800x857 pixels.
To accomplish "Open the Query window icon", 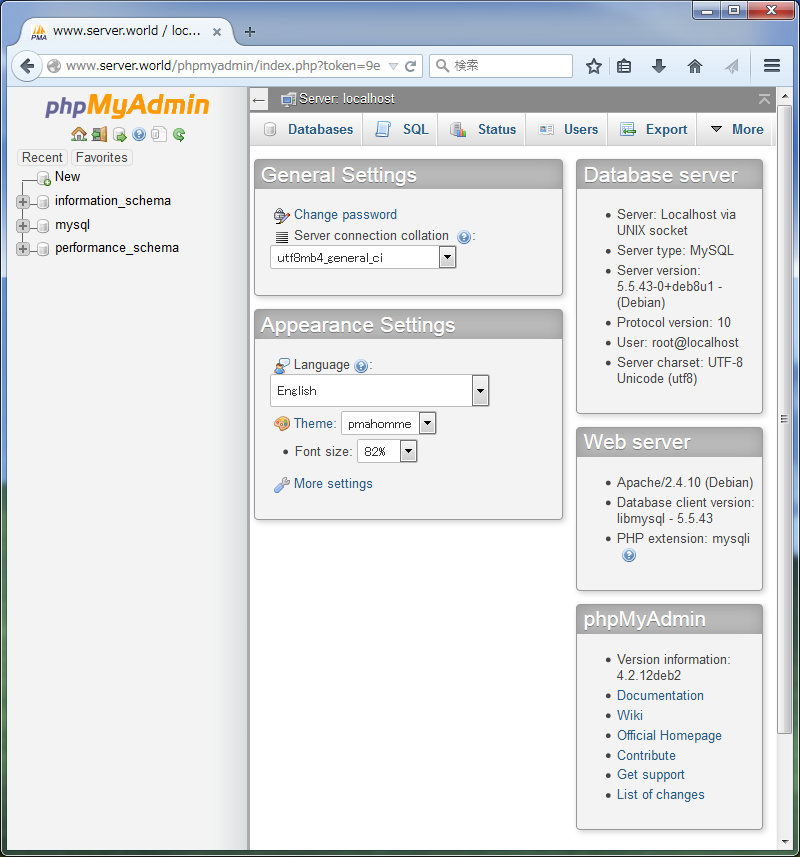I will click(x=120, y=134).
